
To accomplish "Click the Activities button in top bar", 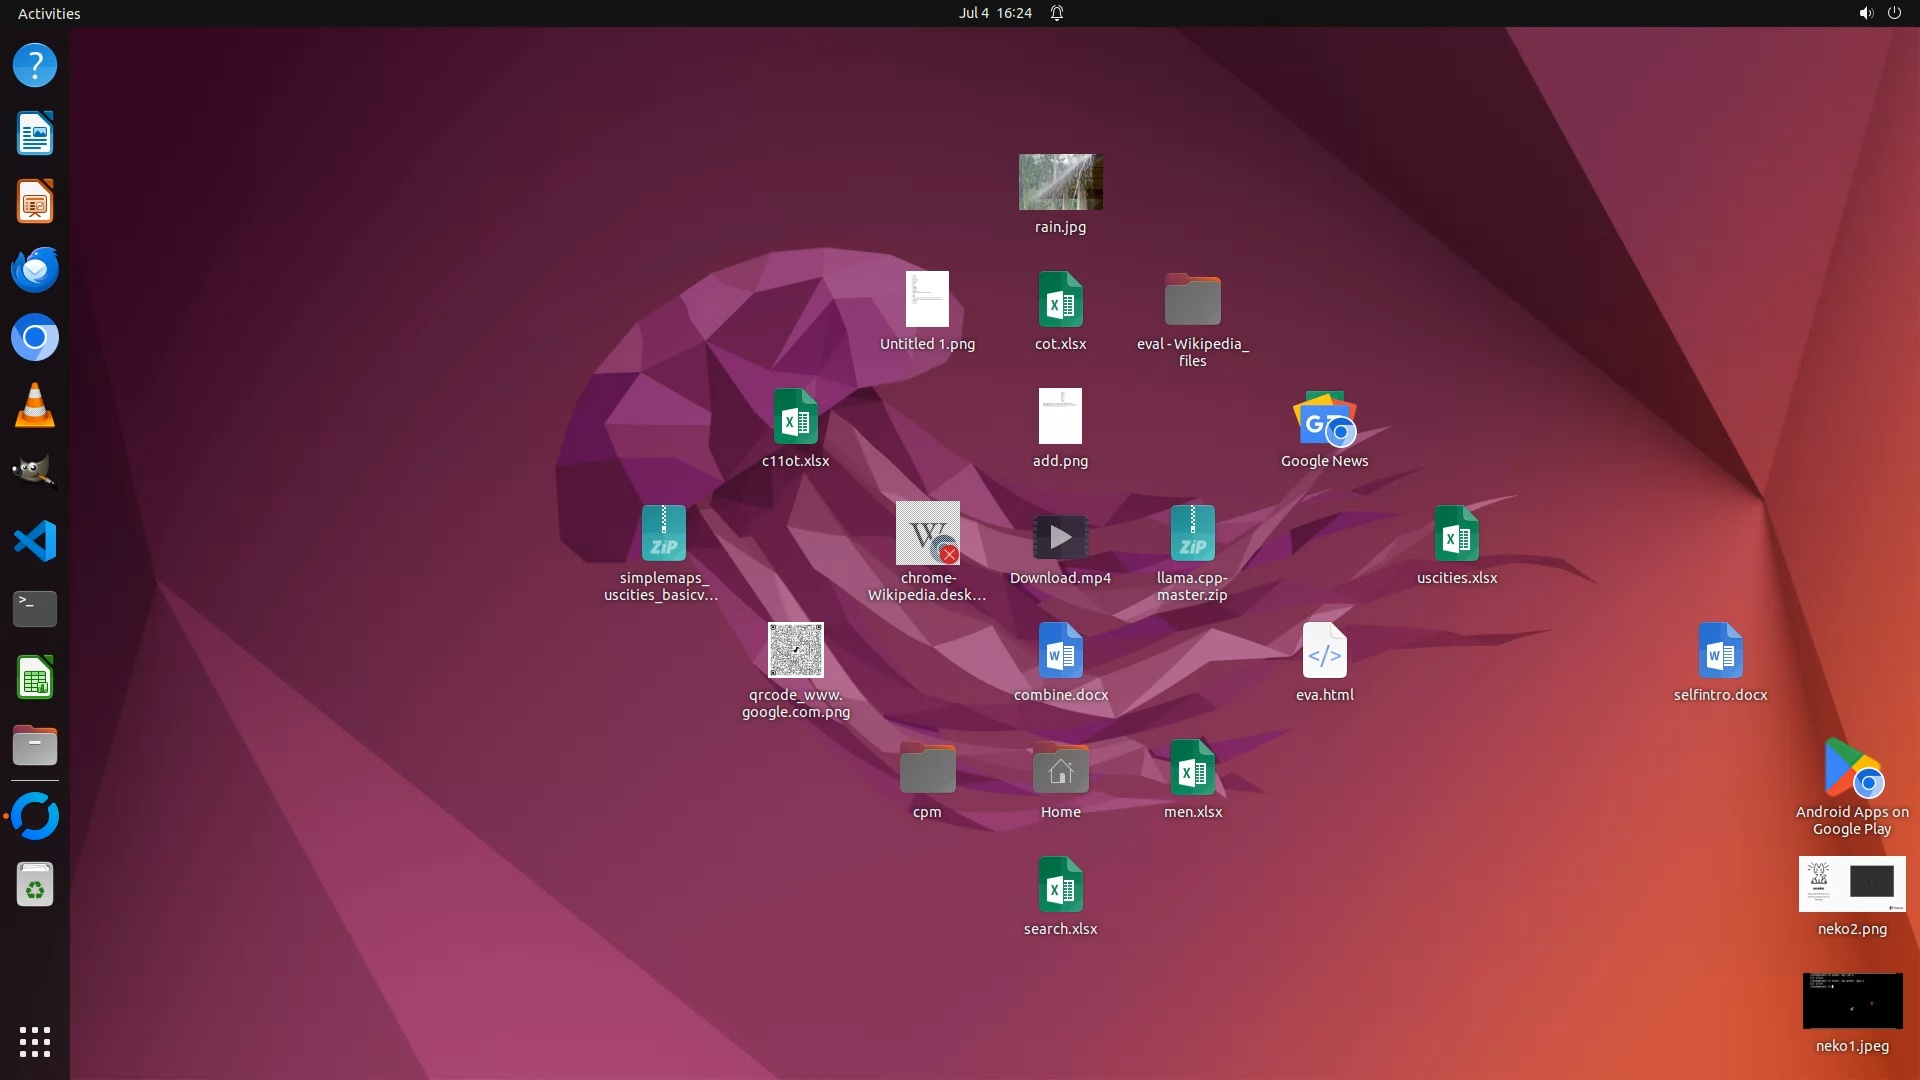I will [x=49, y=13].
